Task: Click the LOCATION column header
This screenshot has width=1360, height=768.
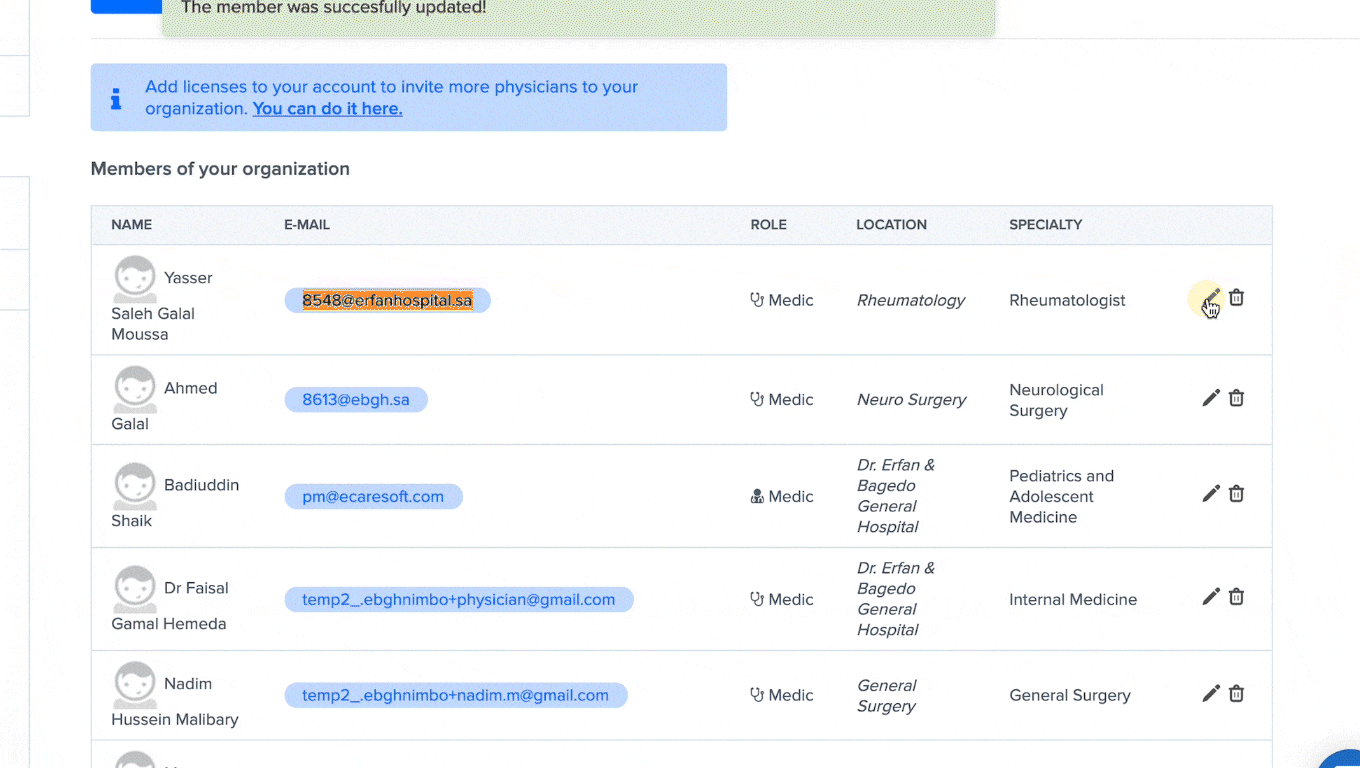Action: click(892, 225)
